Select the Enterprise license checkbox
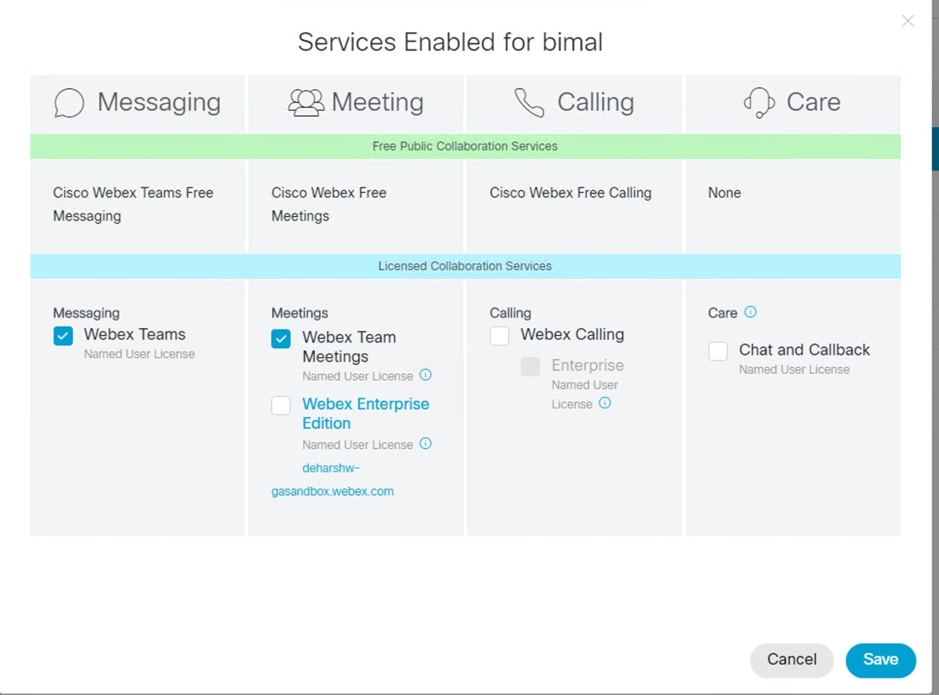Viewport: 939px width, 695px height. click(x=530, y=367)
